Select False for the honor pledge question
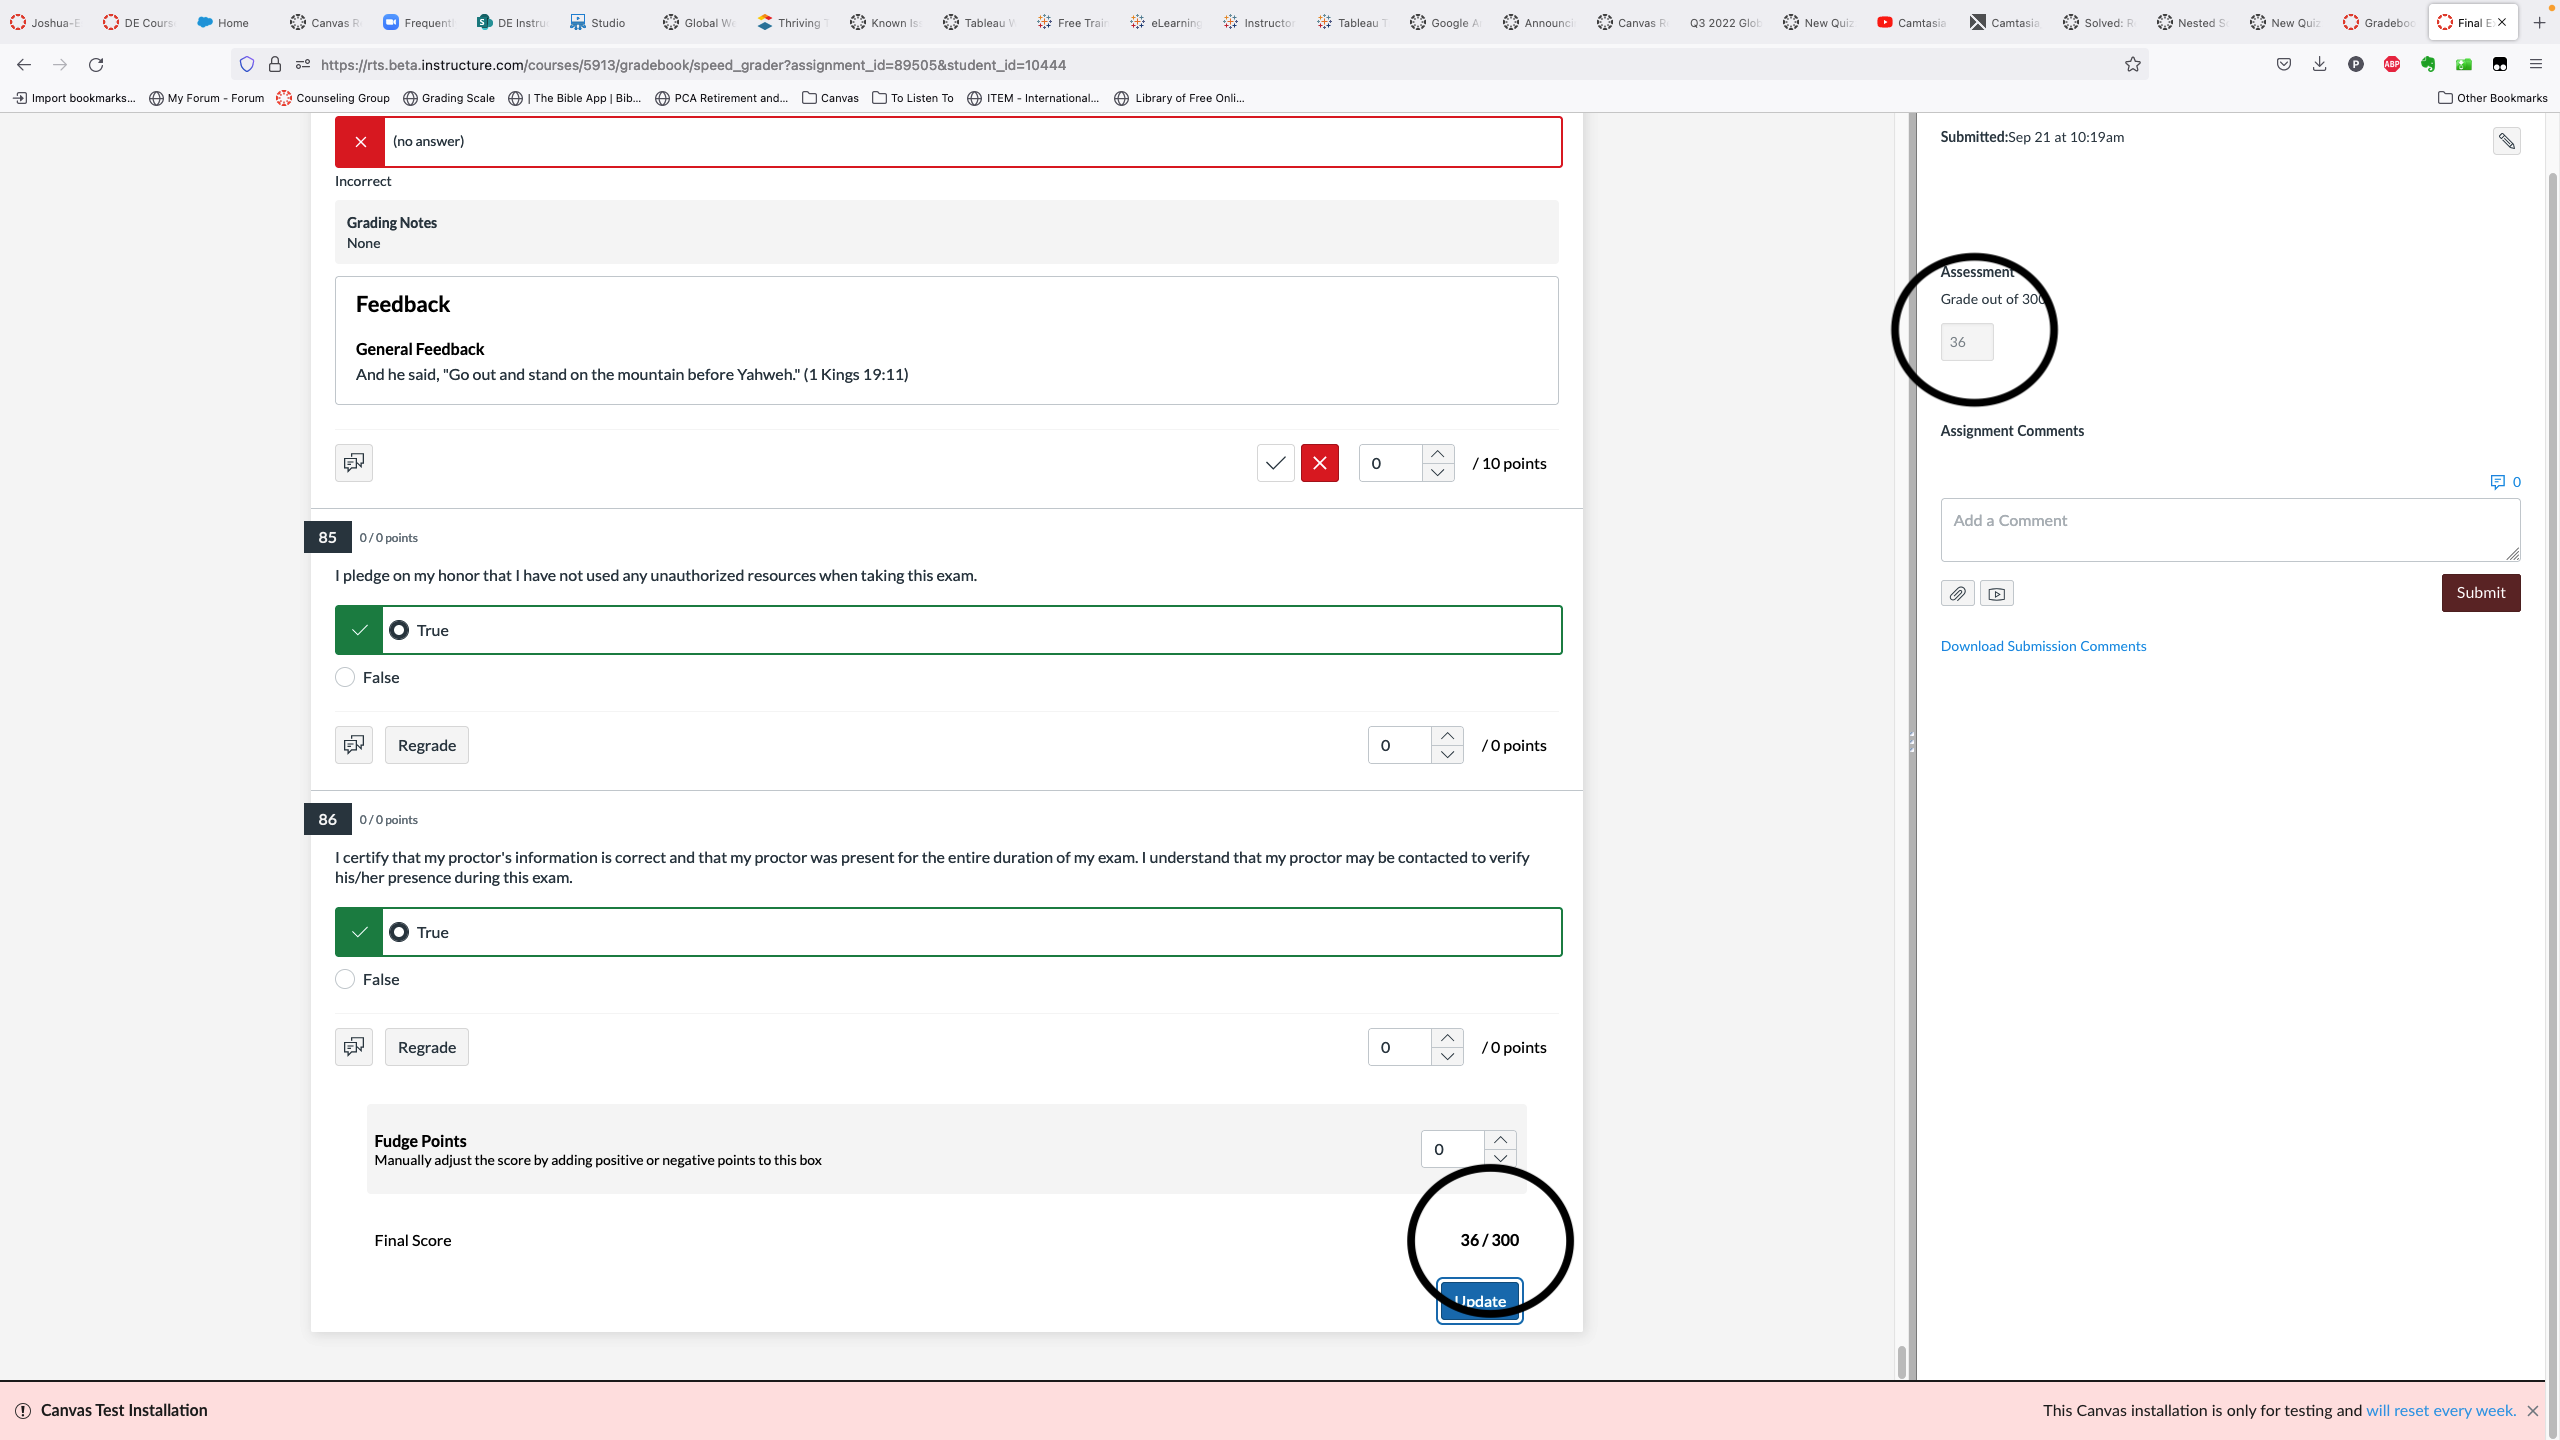Image resolution: width=2560 pixels, height=1440 pixels. 345,677
